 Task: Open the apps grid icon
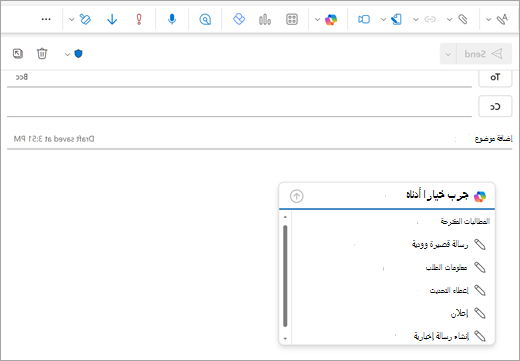pos(292,19)
